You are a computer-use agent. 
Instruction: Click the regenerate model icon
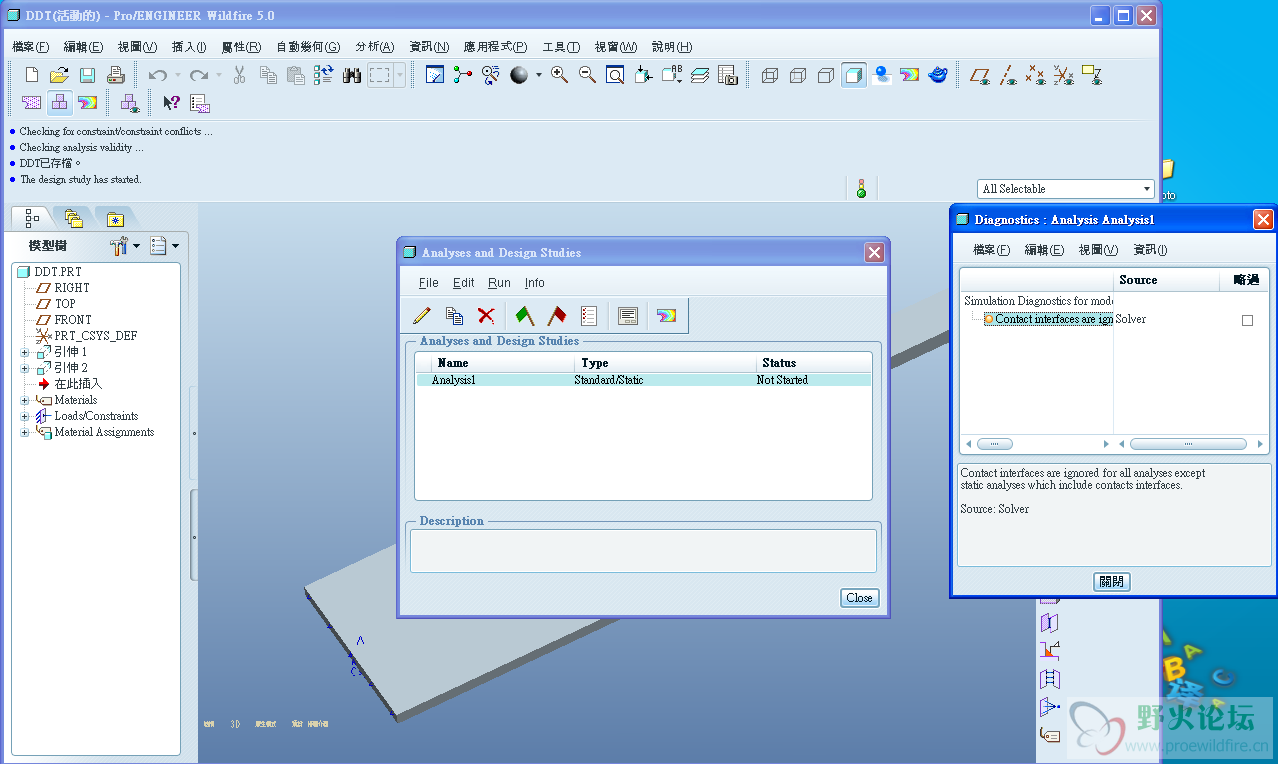pyautogui.click(x=323, y=75)
